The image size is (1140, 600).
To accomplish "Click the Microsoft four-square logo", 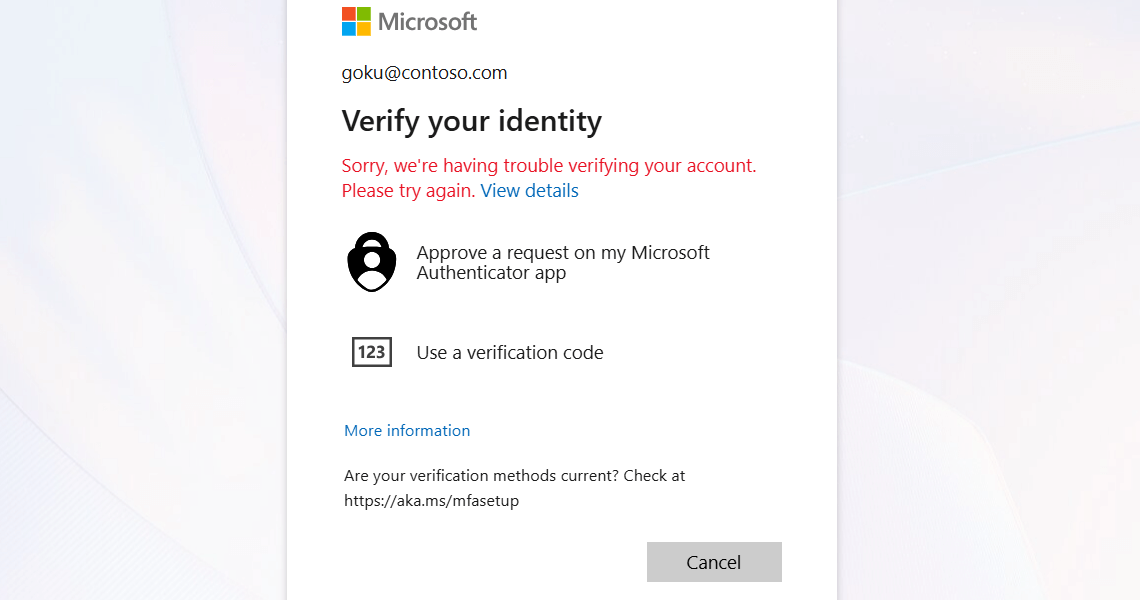I will (354, 21).
